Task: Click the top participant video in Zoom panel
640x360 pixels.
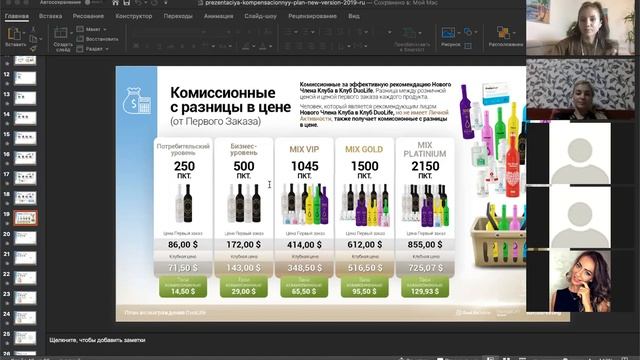Action: 580,28
